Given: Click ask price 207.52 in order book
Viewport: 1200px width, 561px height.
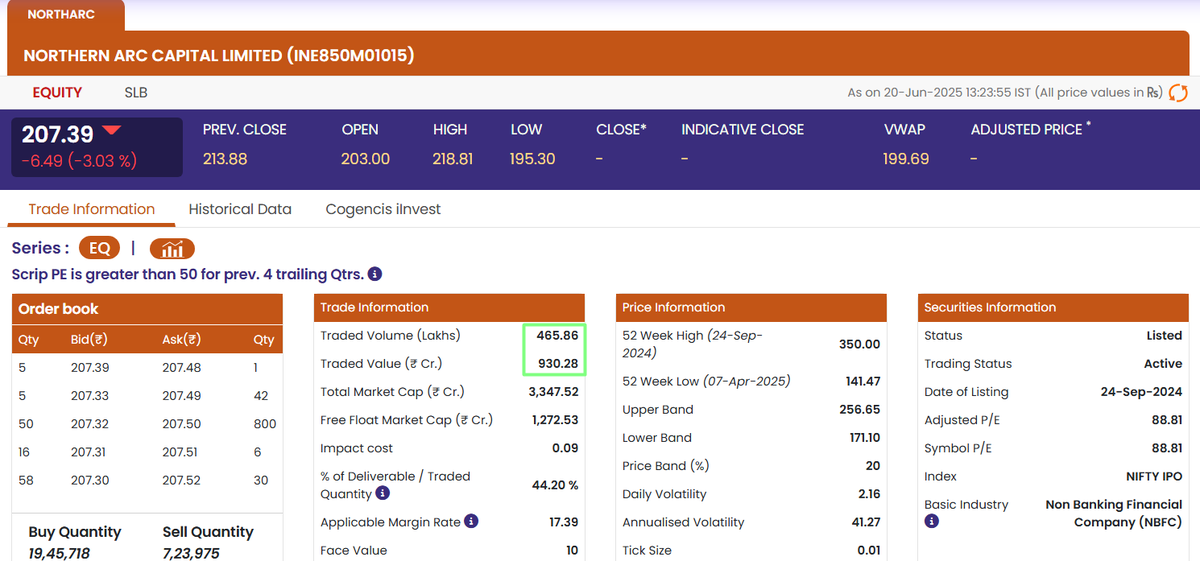Looking at the screenshot, I should pyautogui.click(x=181, y=480).
